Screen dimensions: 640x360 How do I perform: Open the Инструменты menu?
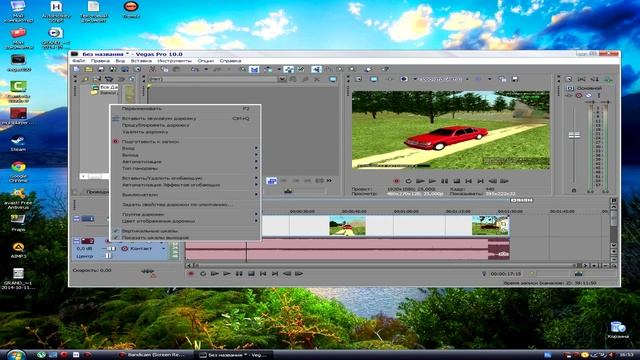pos(175,61)
